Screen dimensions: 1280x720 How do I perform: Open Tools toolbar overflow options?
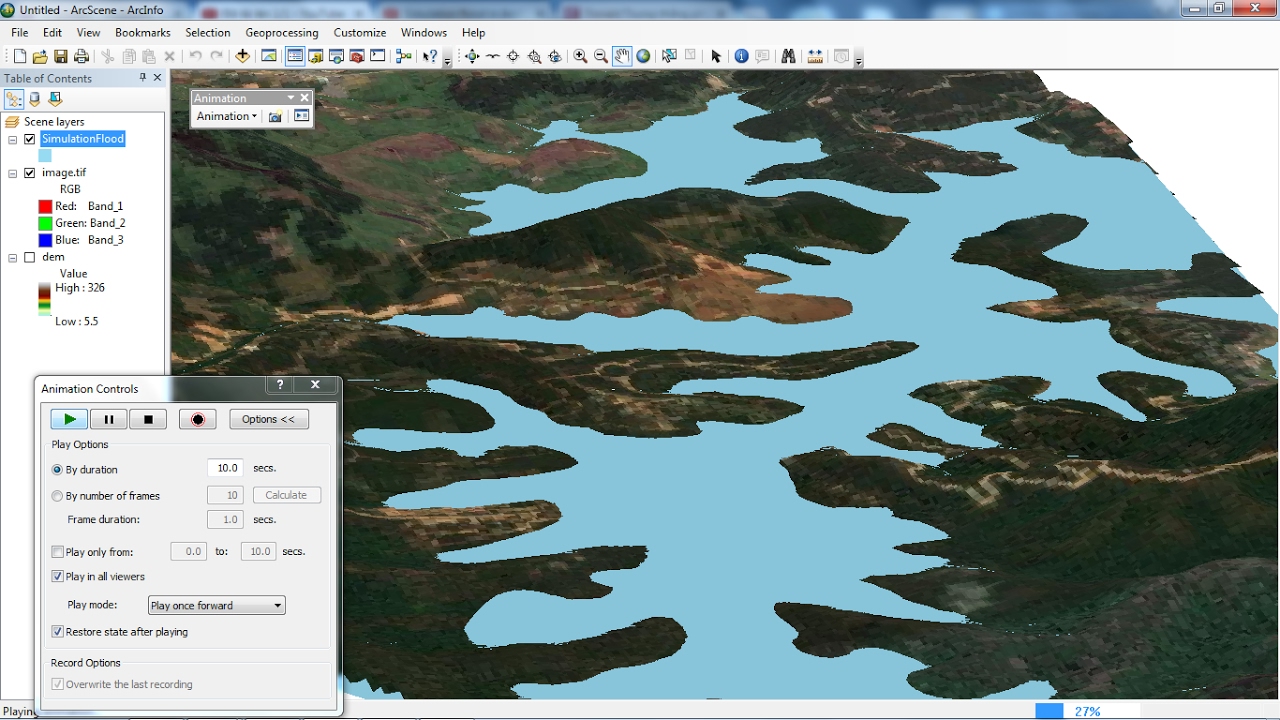859,60
